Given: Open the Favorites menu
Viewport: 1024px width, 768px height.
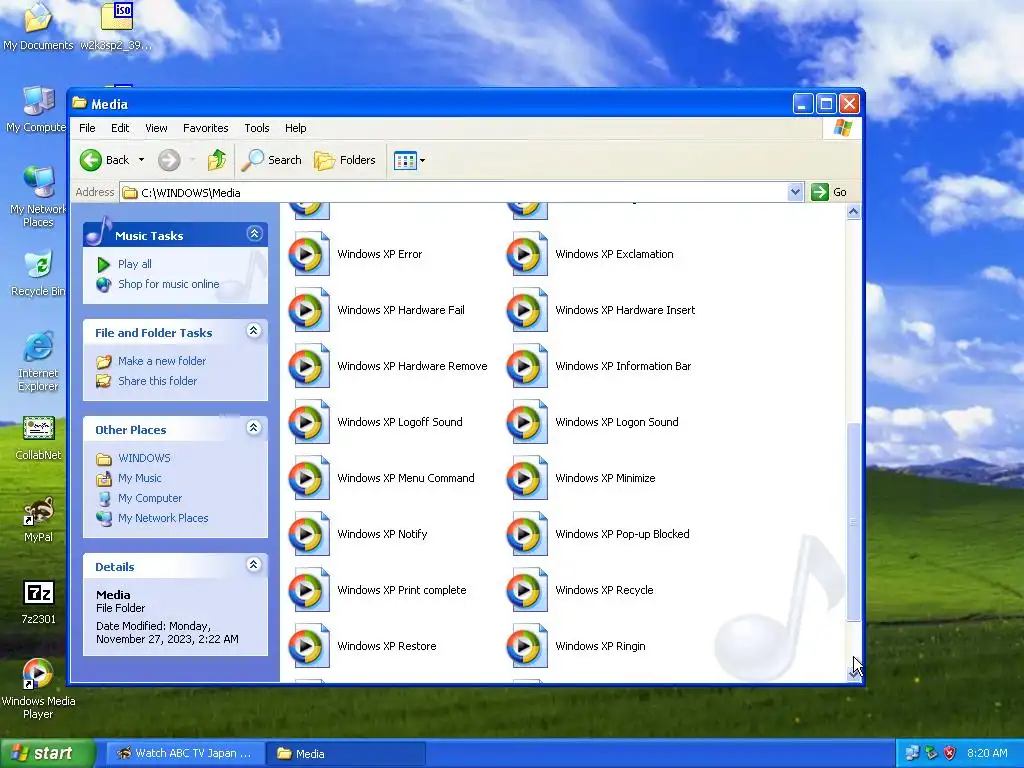Looking at the screenshot, I should click(206, 128).
